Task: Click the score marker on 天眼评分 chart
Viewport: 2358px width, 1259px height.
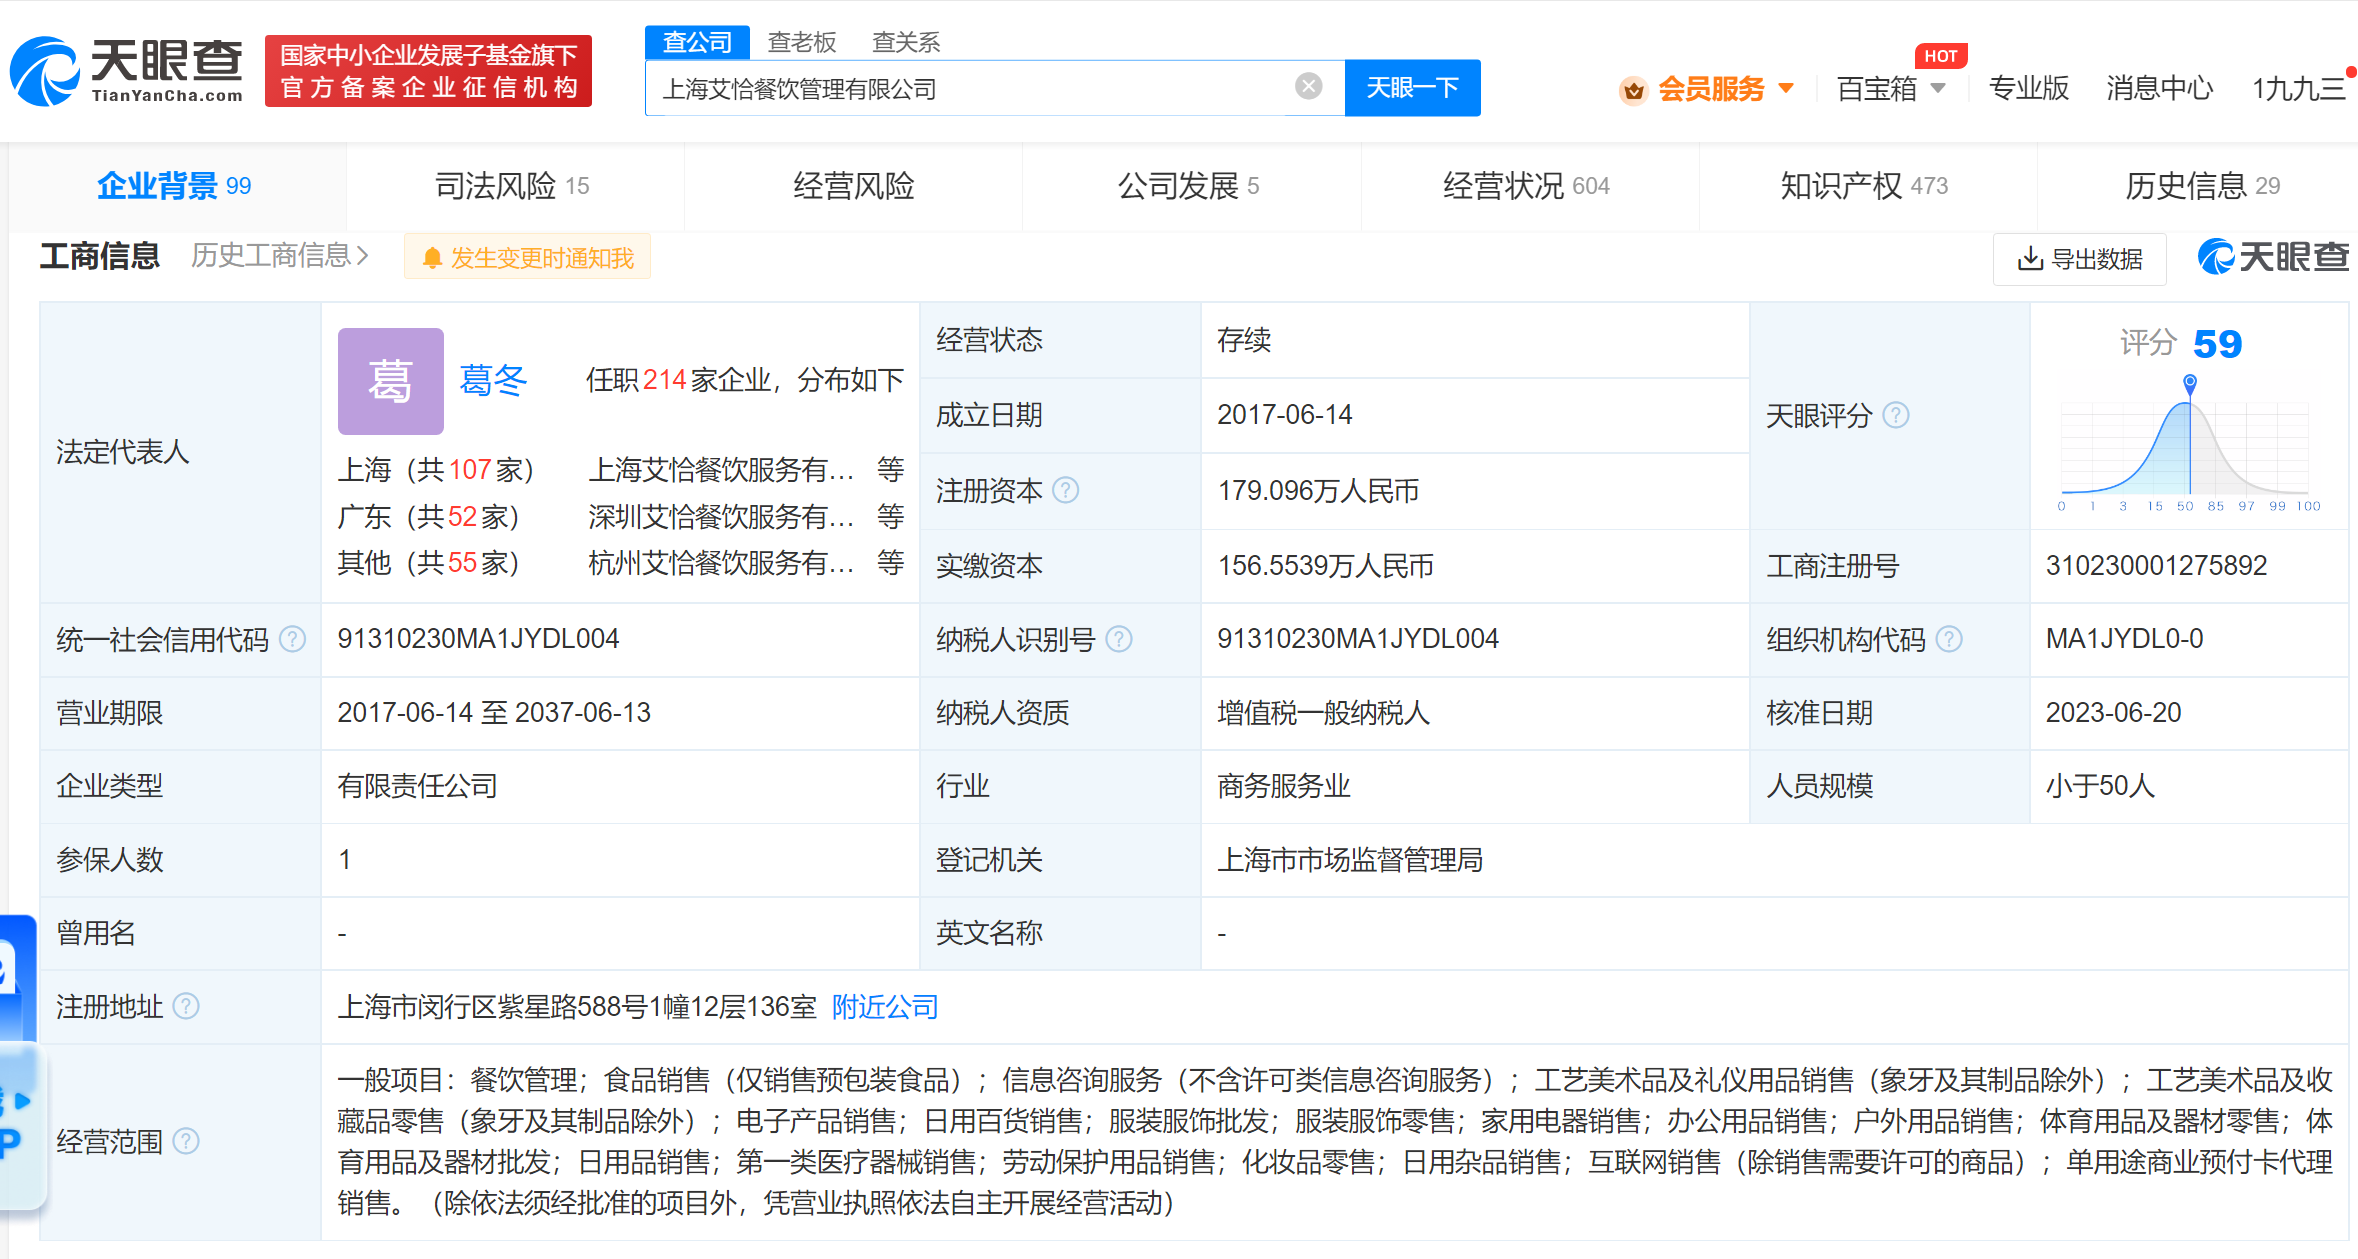Action: 2190,382
